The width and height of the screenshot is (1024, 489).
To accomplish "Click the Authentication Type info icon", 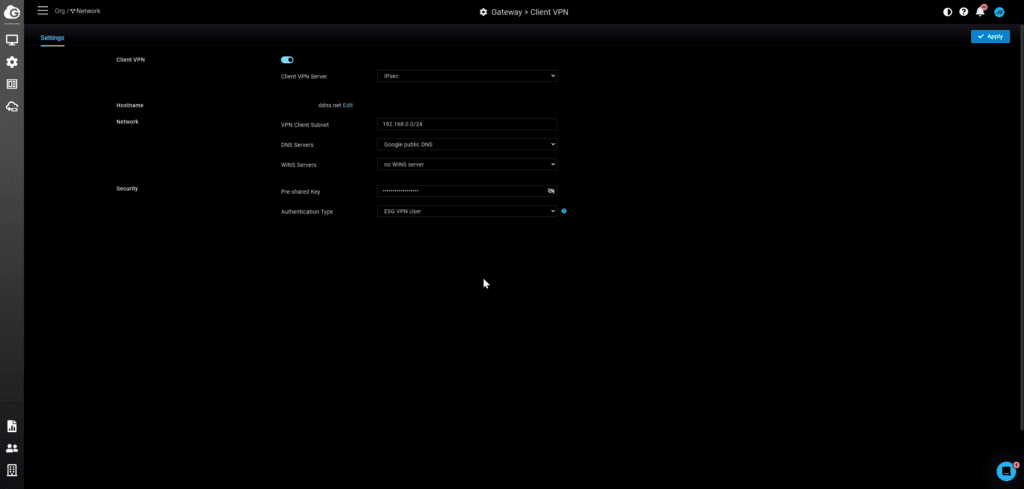I will click(x=564, y=211).
